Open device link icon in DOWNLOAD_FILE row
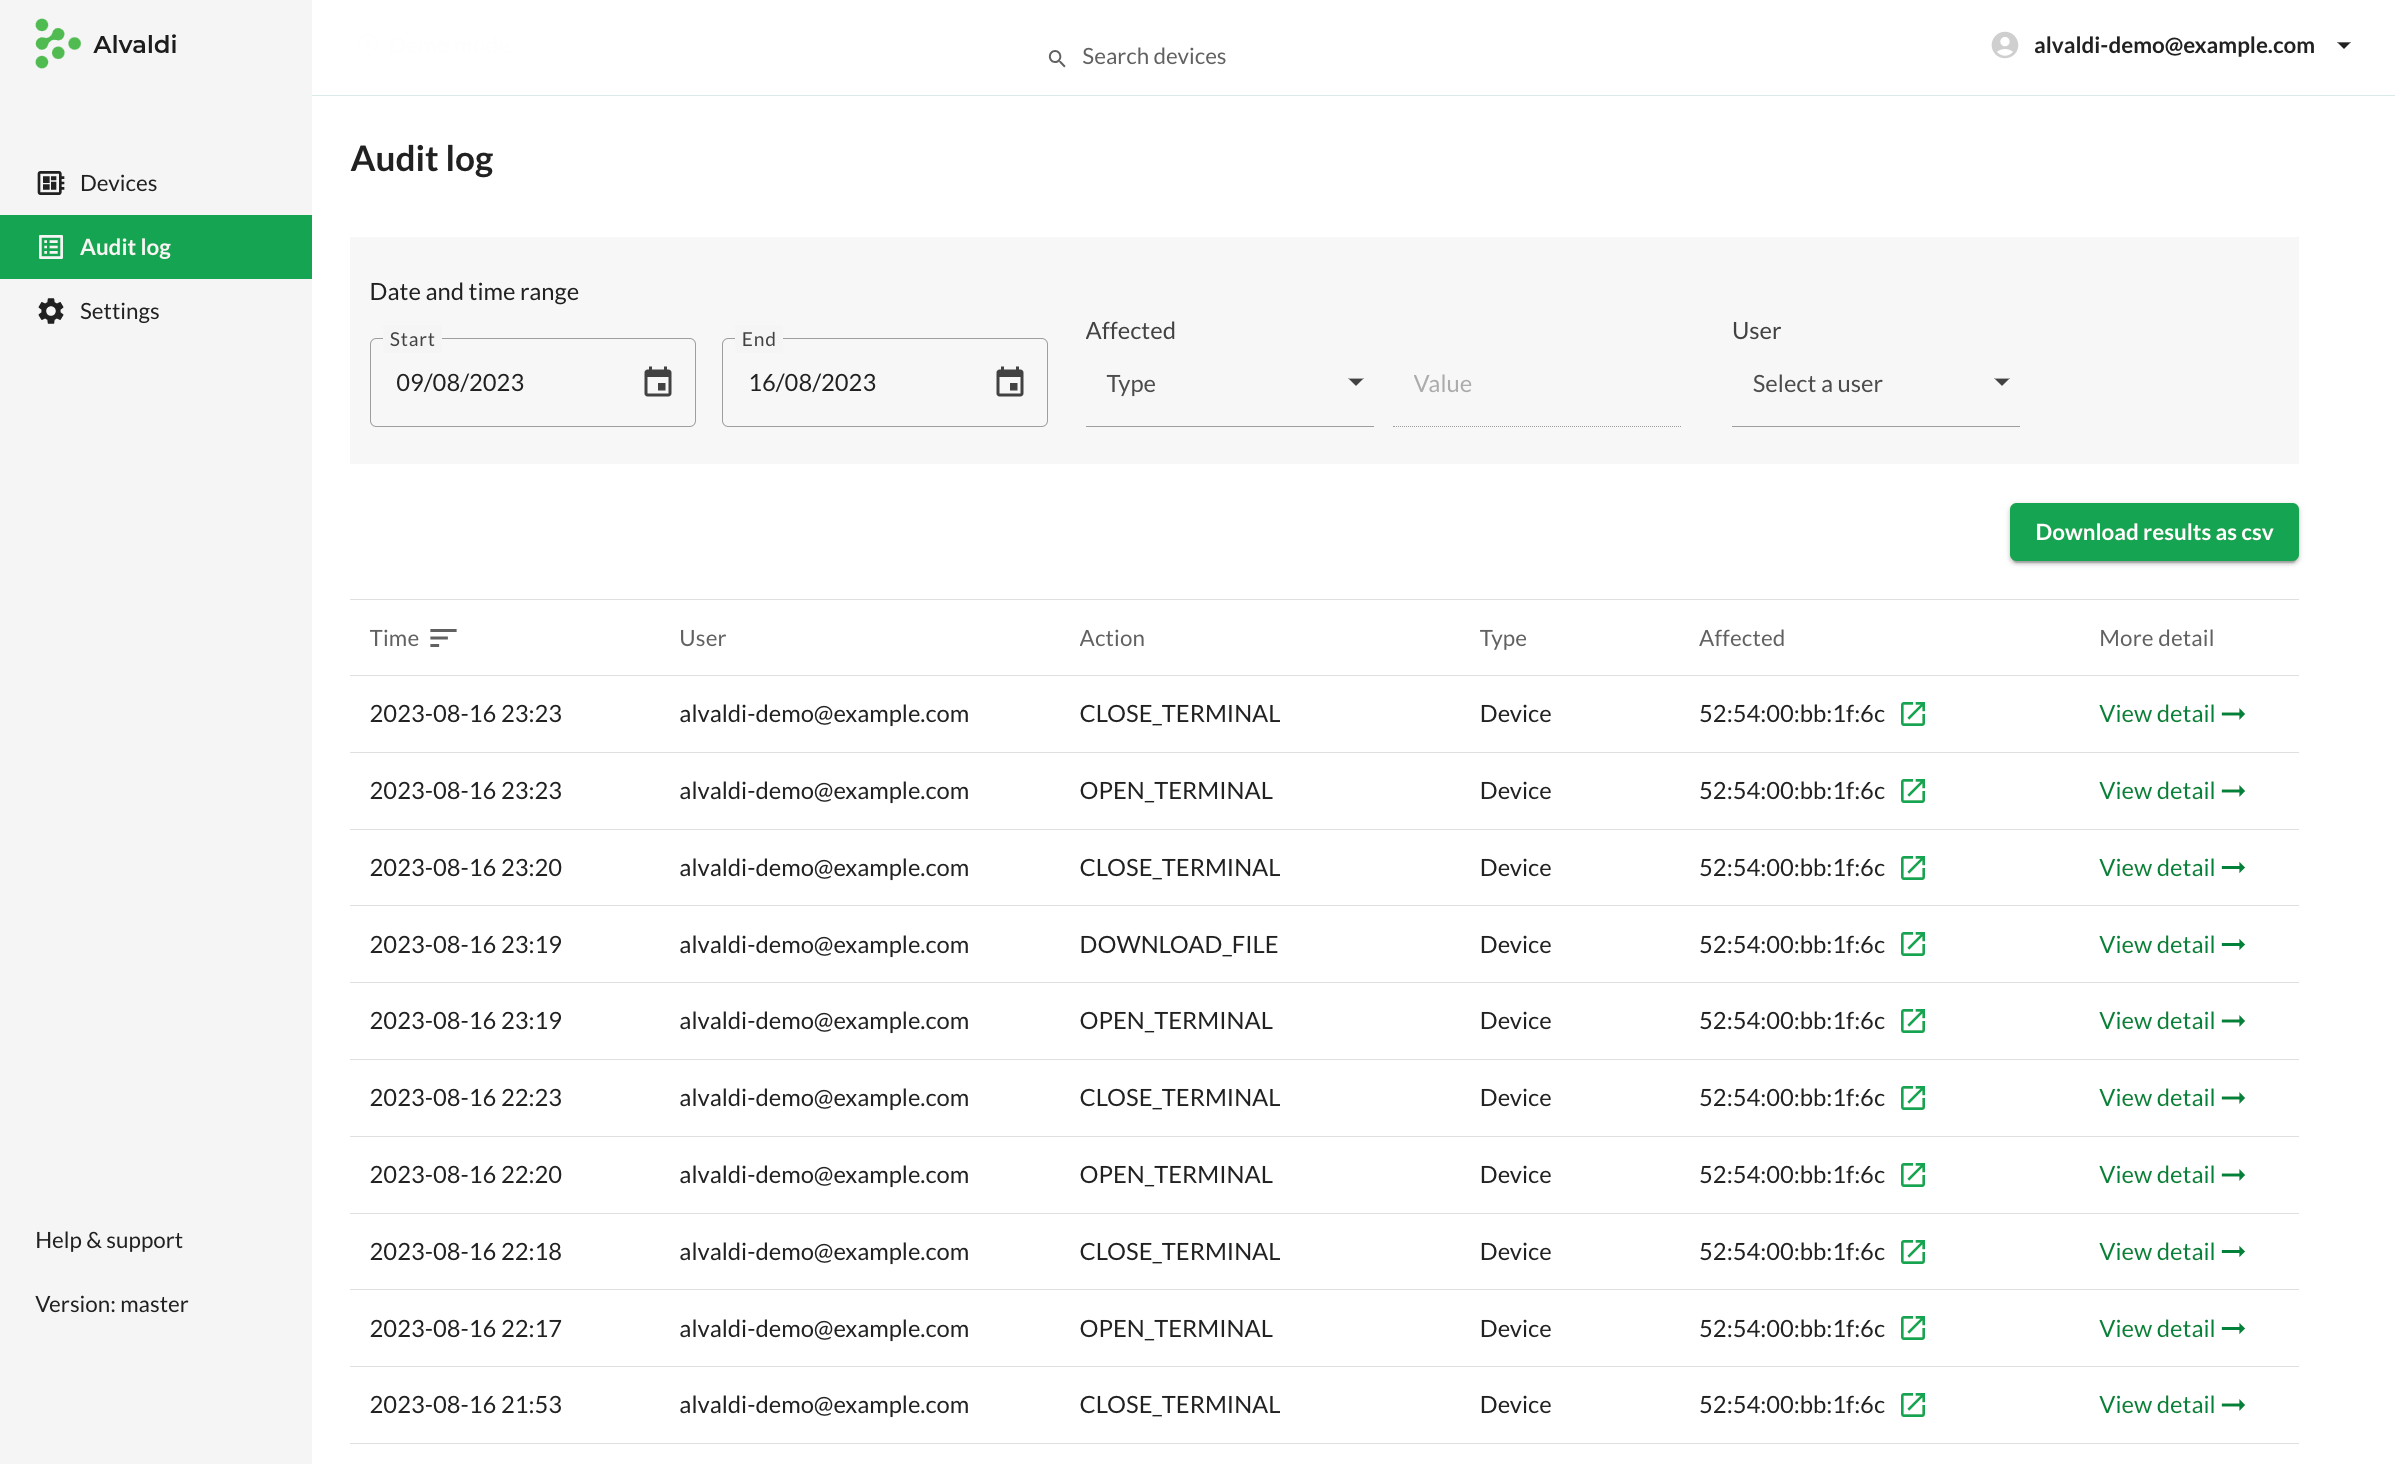 click(x=1912, y=944)
